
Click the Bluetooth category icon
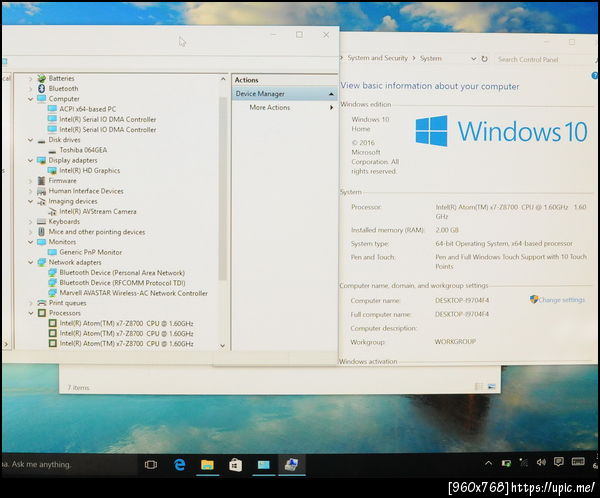pos(41,88)
